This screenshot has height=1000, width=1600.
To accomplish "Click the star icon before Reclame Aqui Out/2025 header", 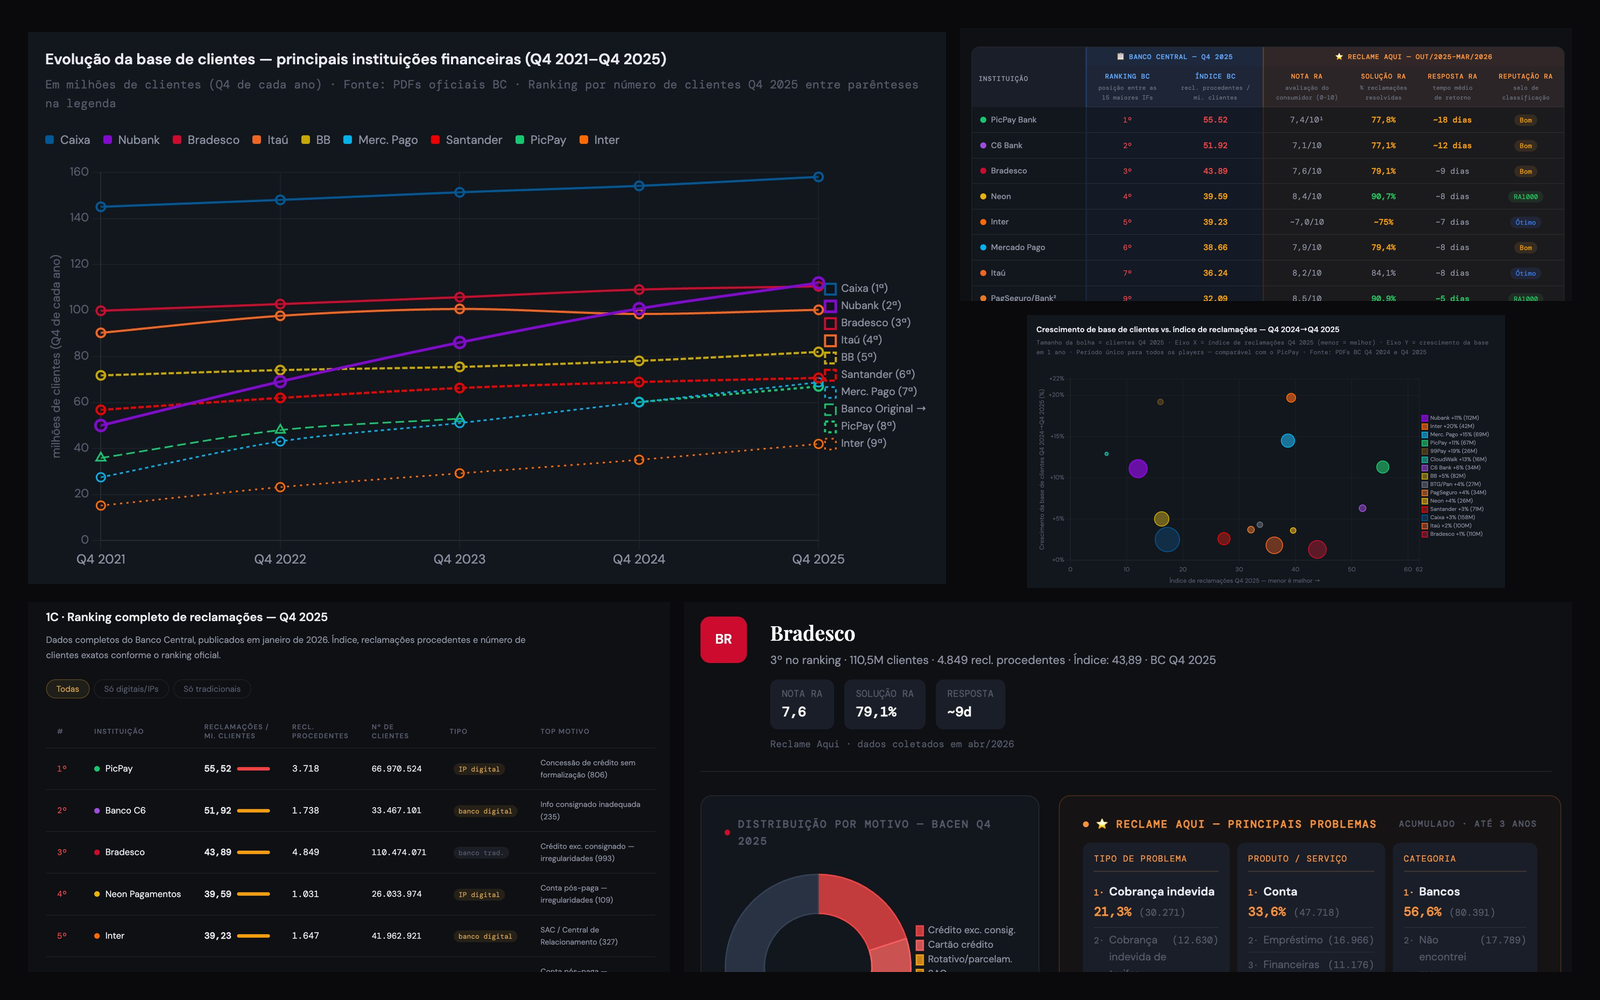I will [x=1339, y=57].
